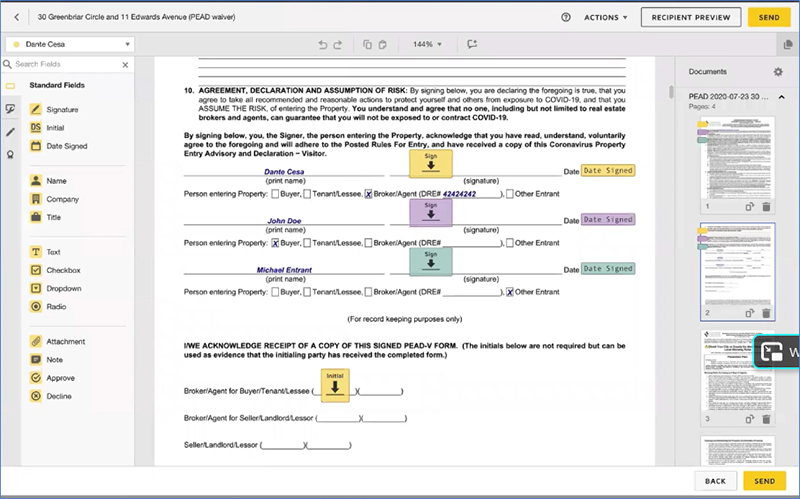The width and height of the screenshot is (800, 499).
Task: Click RECIPIENT PREVIEW button
Action: point(691,17)
